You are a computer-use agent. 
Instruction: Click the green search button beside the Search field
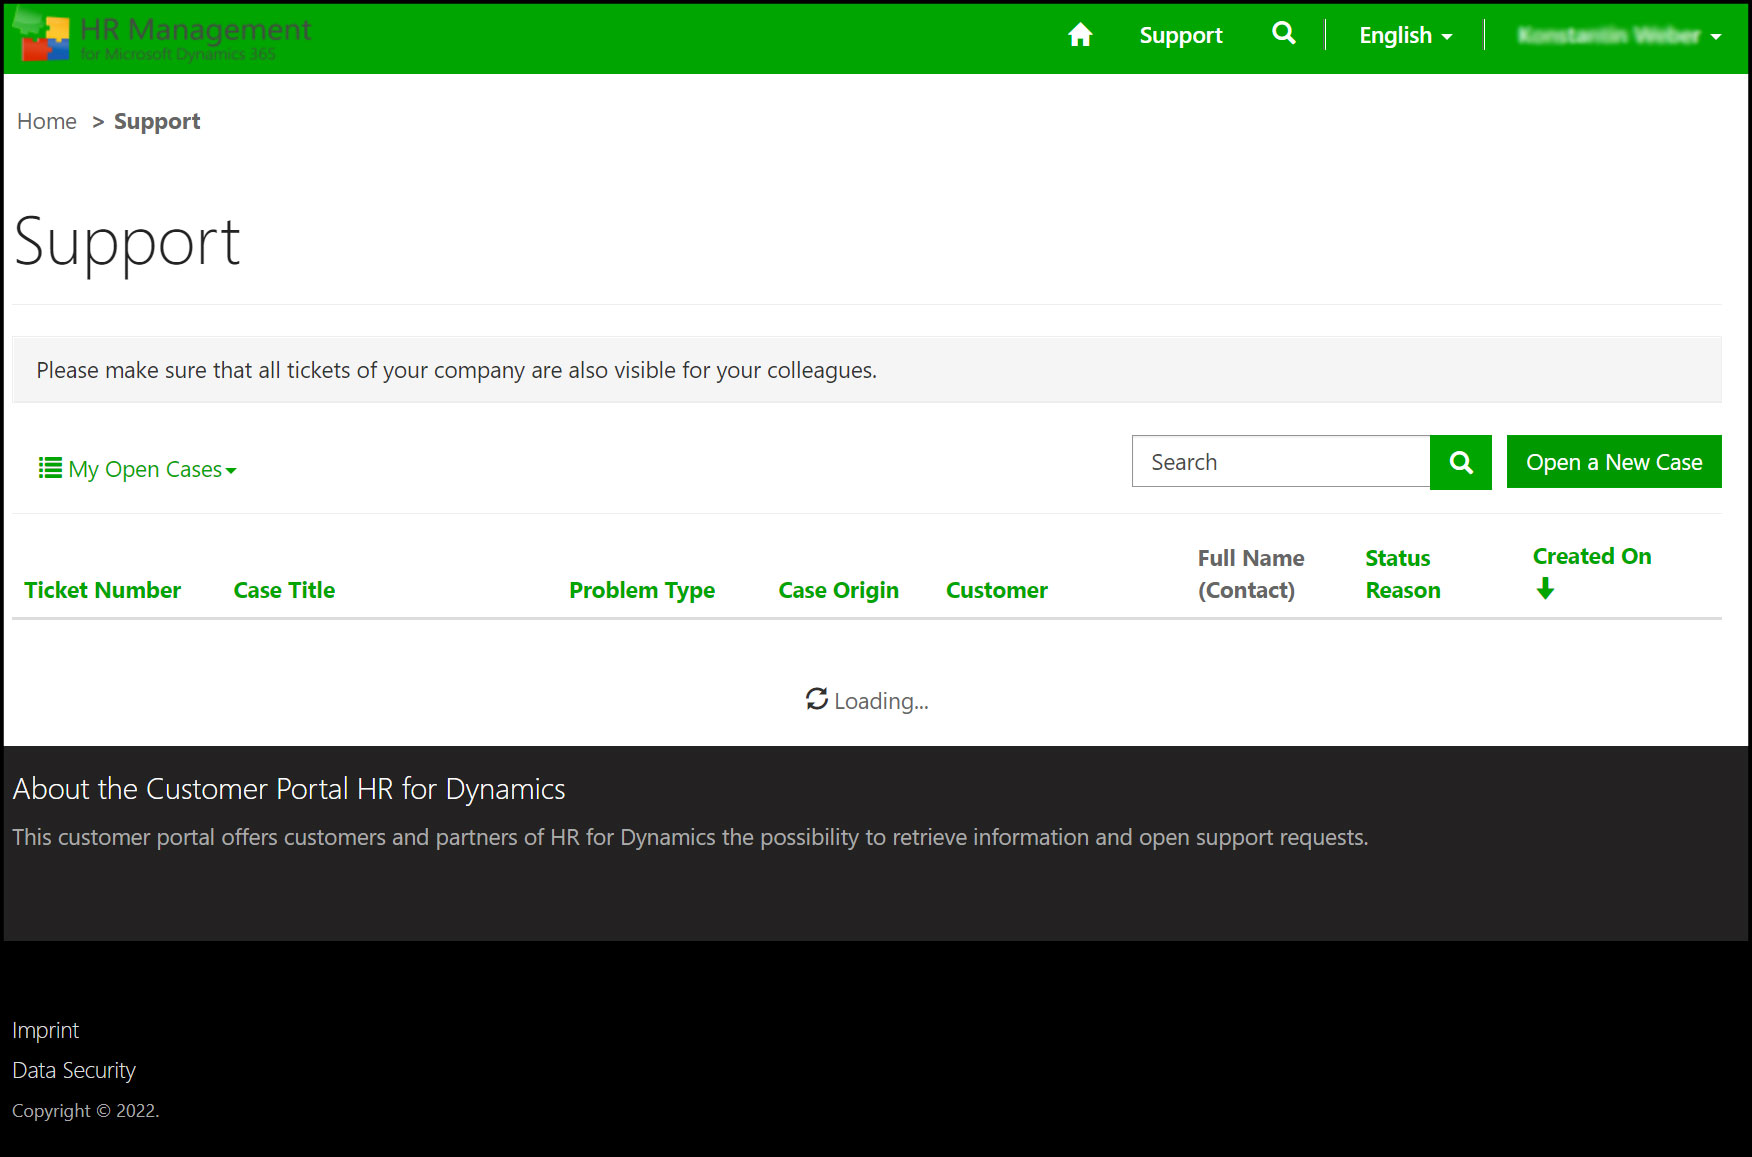[1460, 462]
